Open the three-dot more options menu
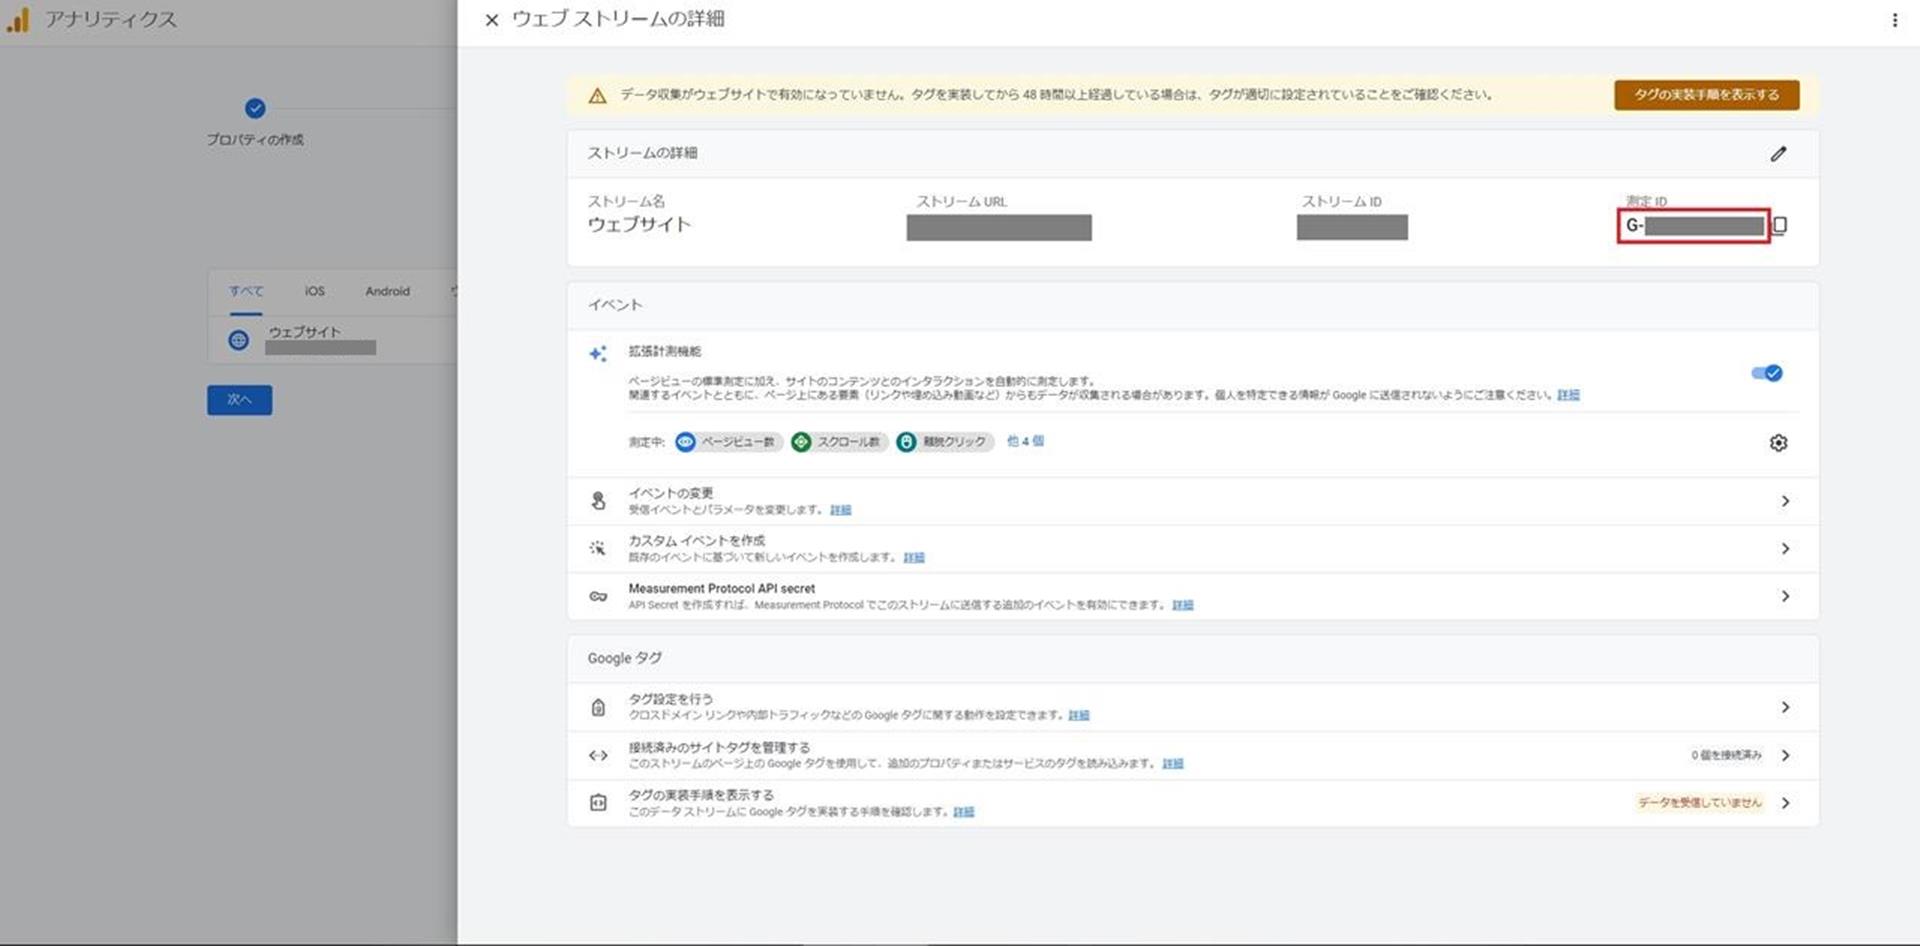 click(1894, 20)
